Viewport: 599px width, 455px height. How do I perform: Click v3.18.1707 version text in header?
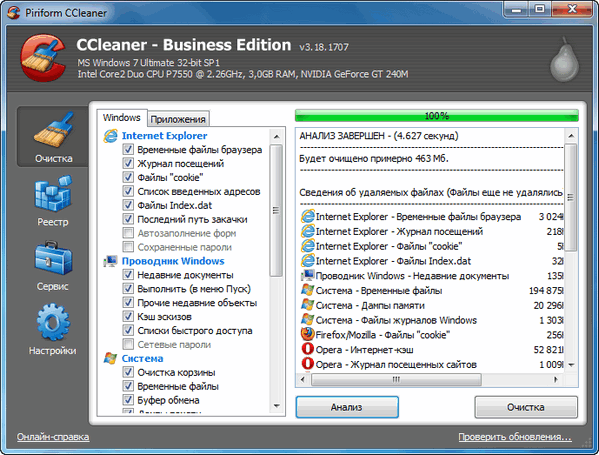324,47
